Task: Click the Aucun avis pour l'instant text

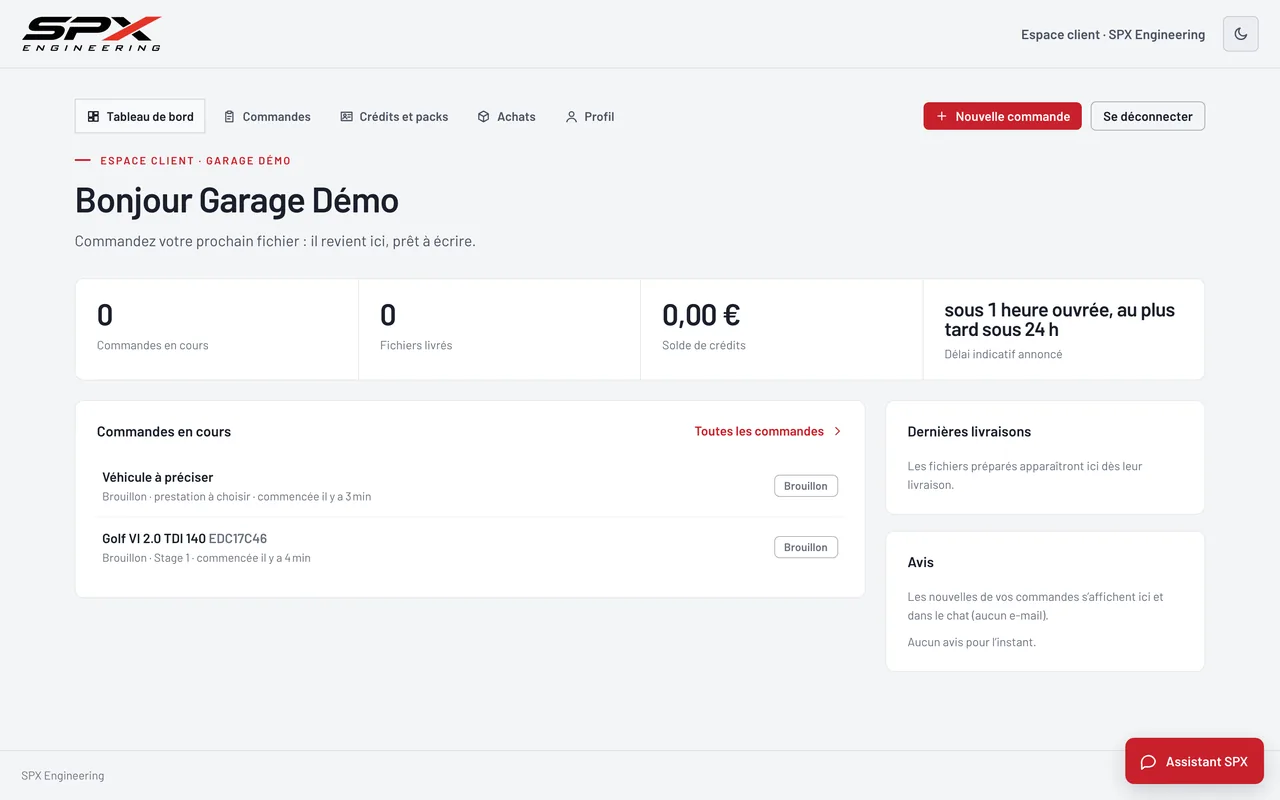Action: coord(972,642)
